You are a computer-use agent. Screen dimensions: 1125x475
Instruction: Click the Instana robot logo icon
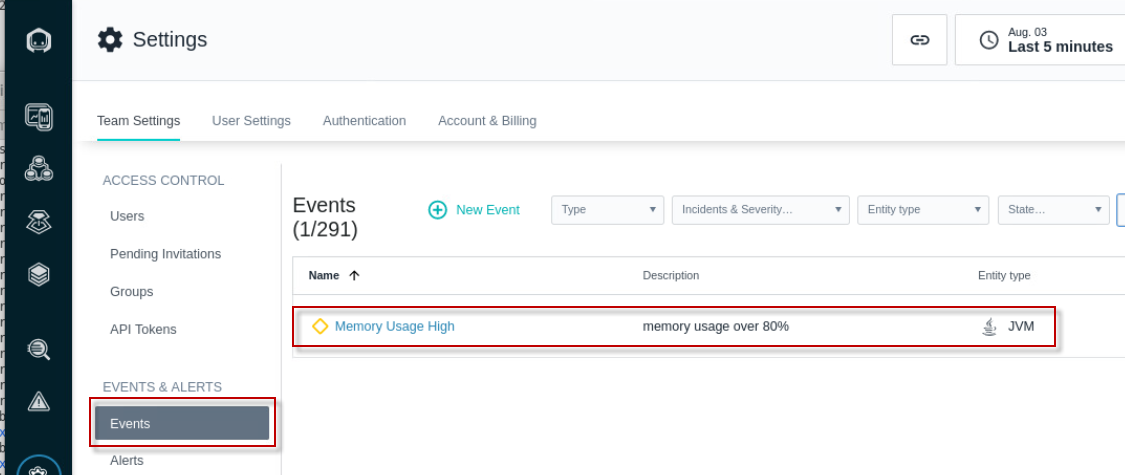click(x=39, y=40)
